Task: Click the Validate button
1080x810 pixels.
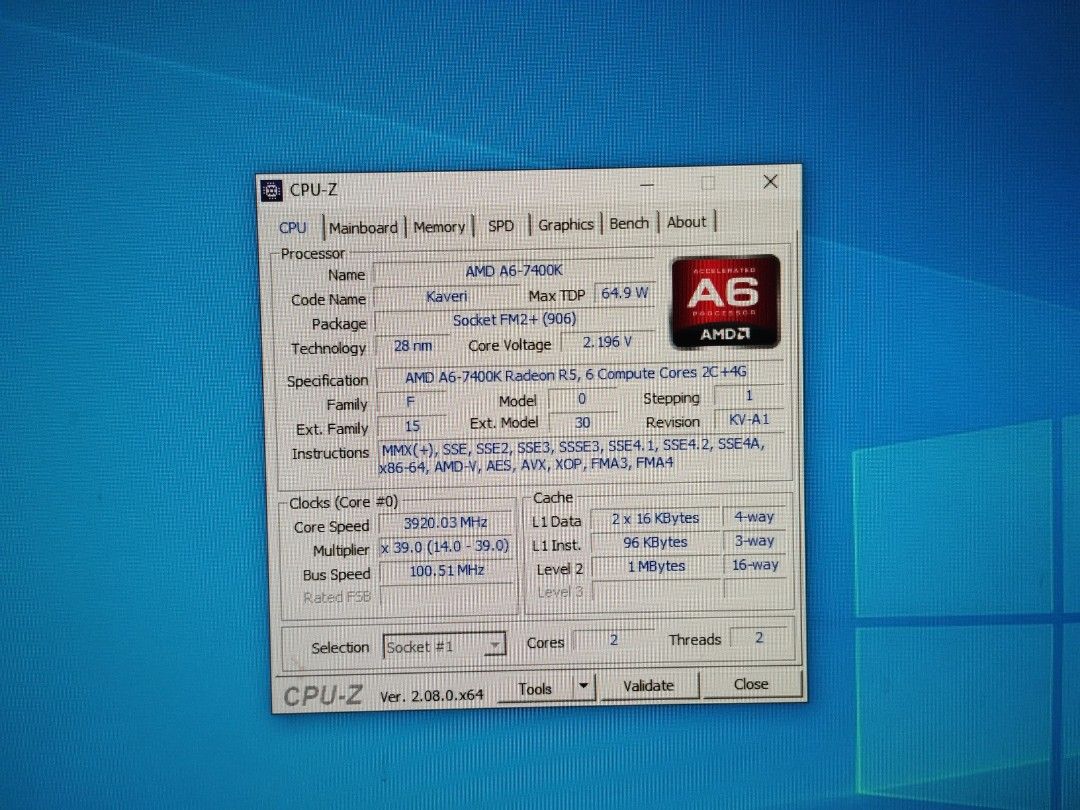Action: 649,685
